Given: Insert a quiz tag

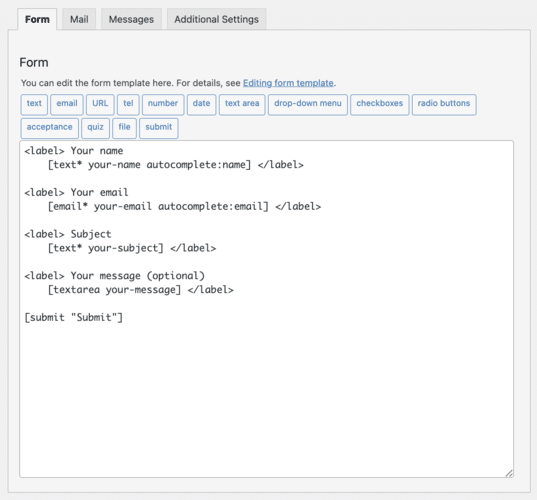Looking at the screenshot, I should coord(96,128).
